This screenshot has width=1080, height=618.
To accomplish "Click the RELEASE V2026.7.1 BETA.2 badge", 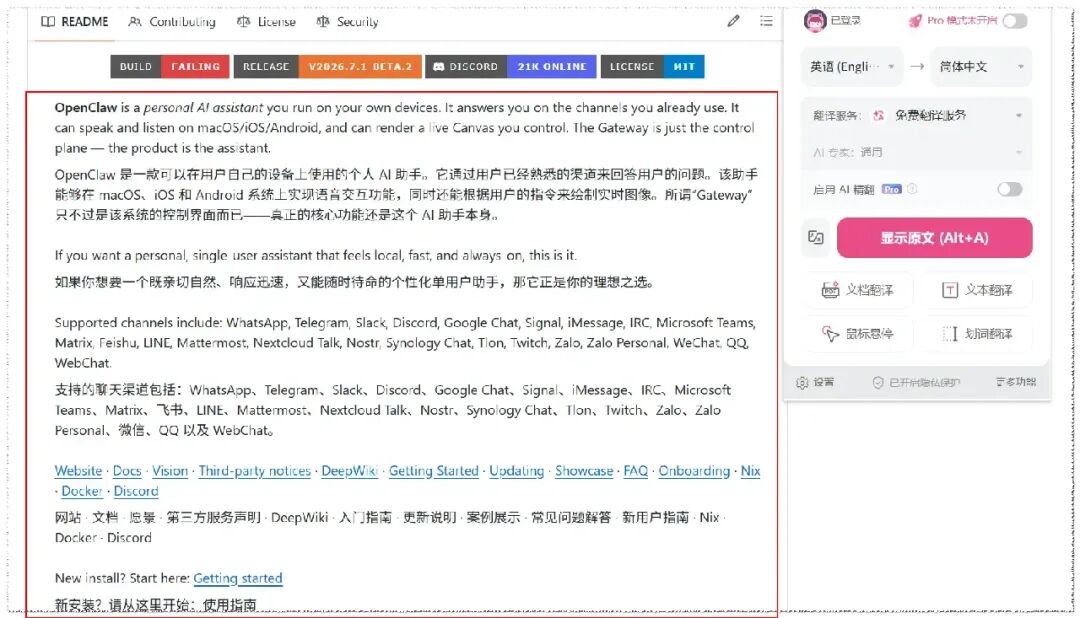I will [327, 66].
